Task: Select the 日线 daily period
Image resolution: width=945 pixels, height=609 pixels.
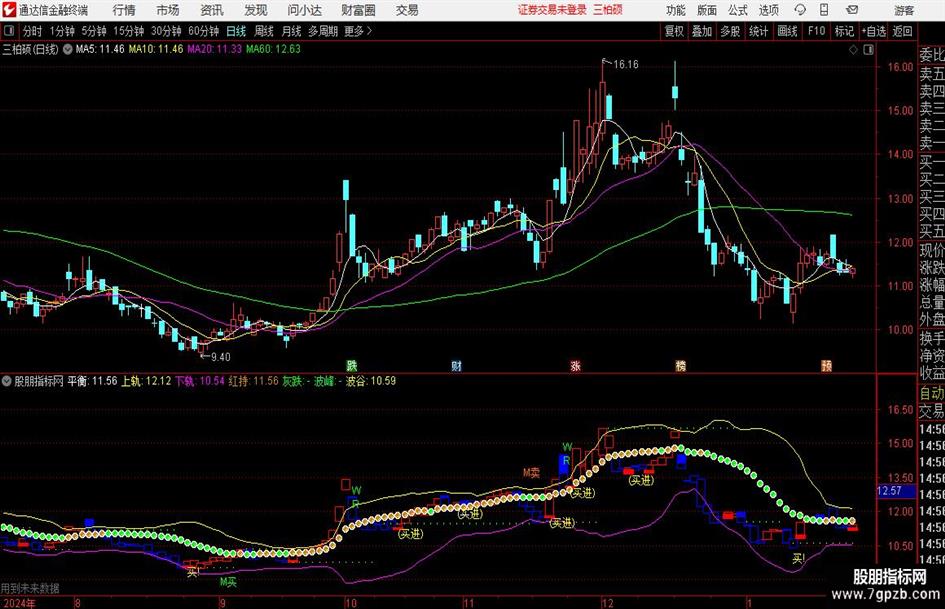Action: (236, 31)
